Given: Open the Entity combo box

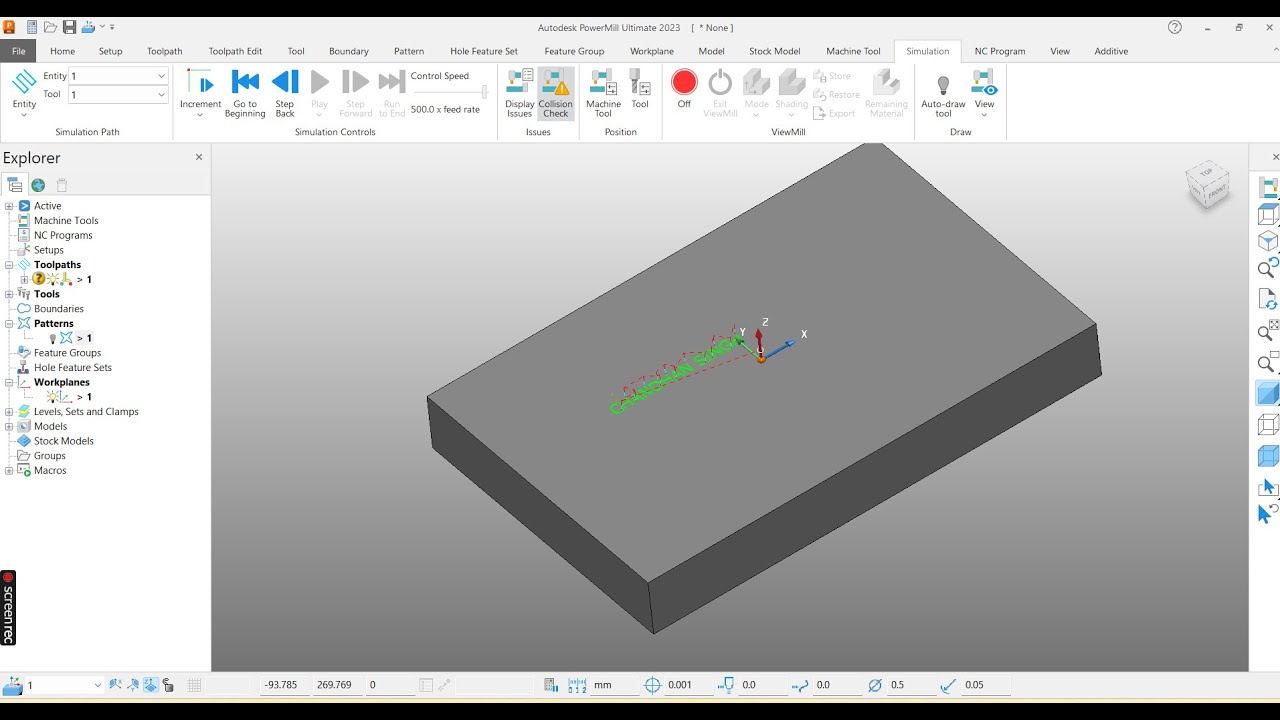Looking at the screenshot, I should click(x=118, y=76).
